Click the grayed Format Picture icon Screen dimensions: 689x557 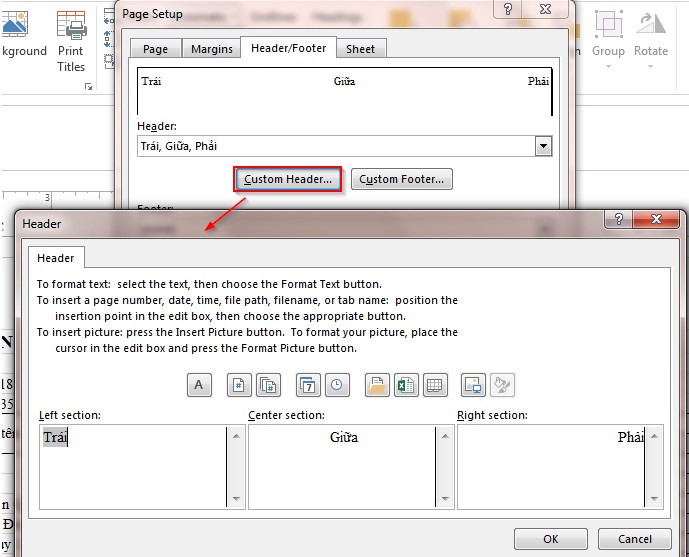point(502,385)
